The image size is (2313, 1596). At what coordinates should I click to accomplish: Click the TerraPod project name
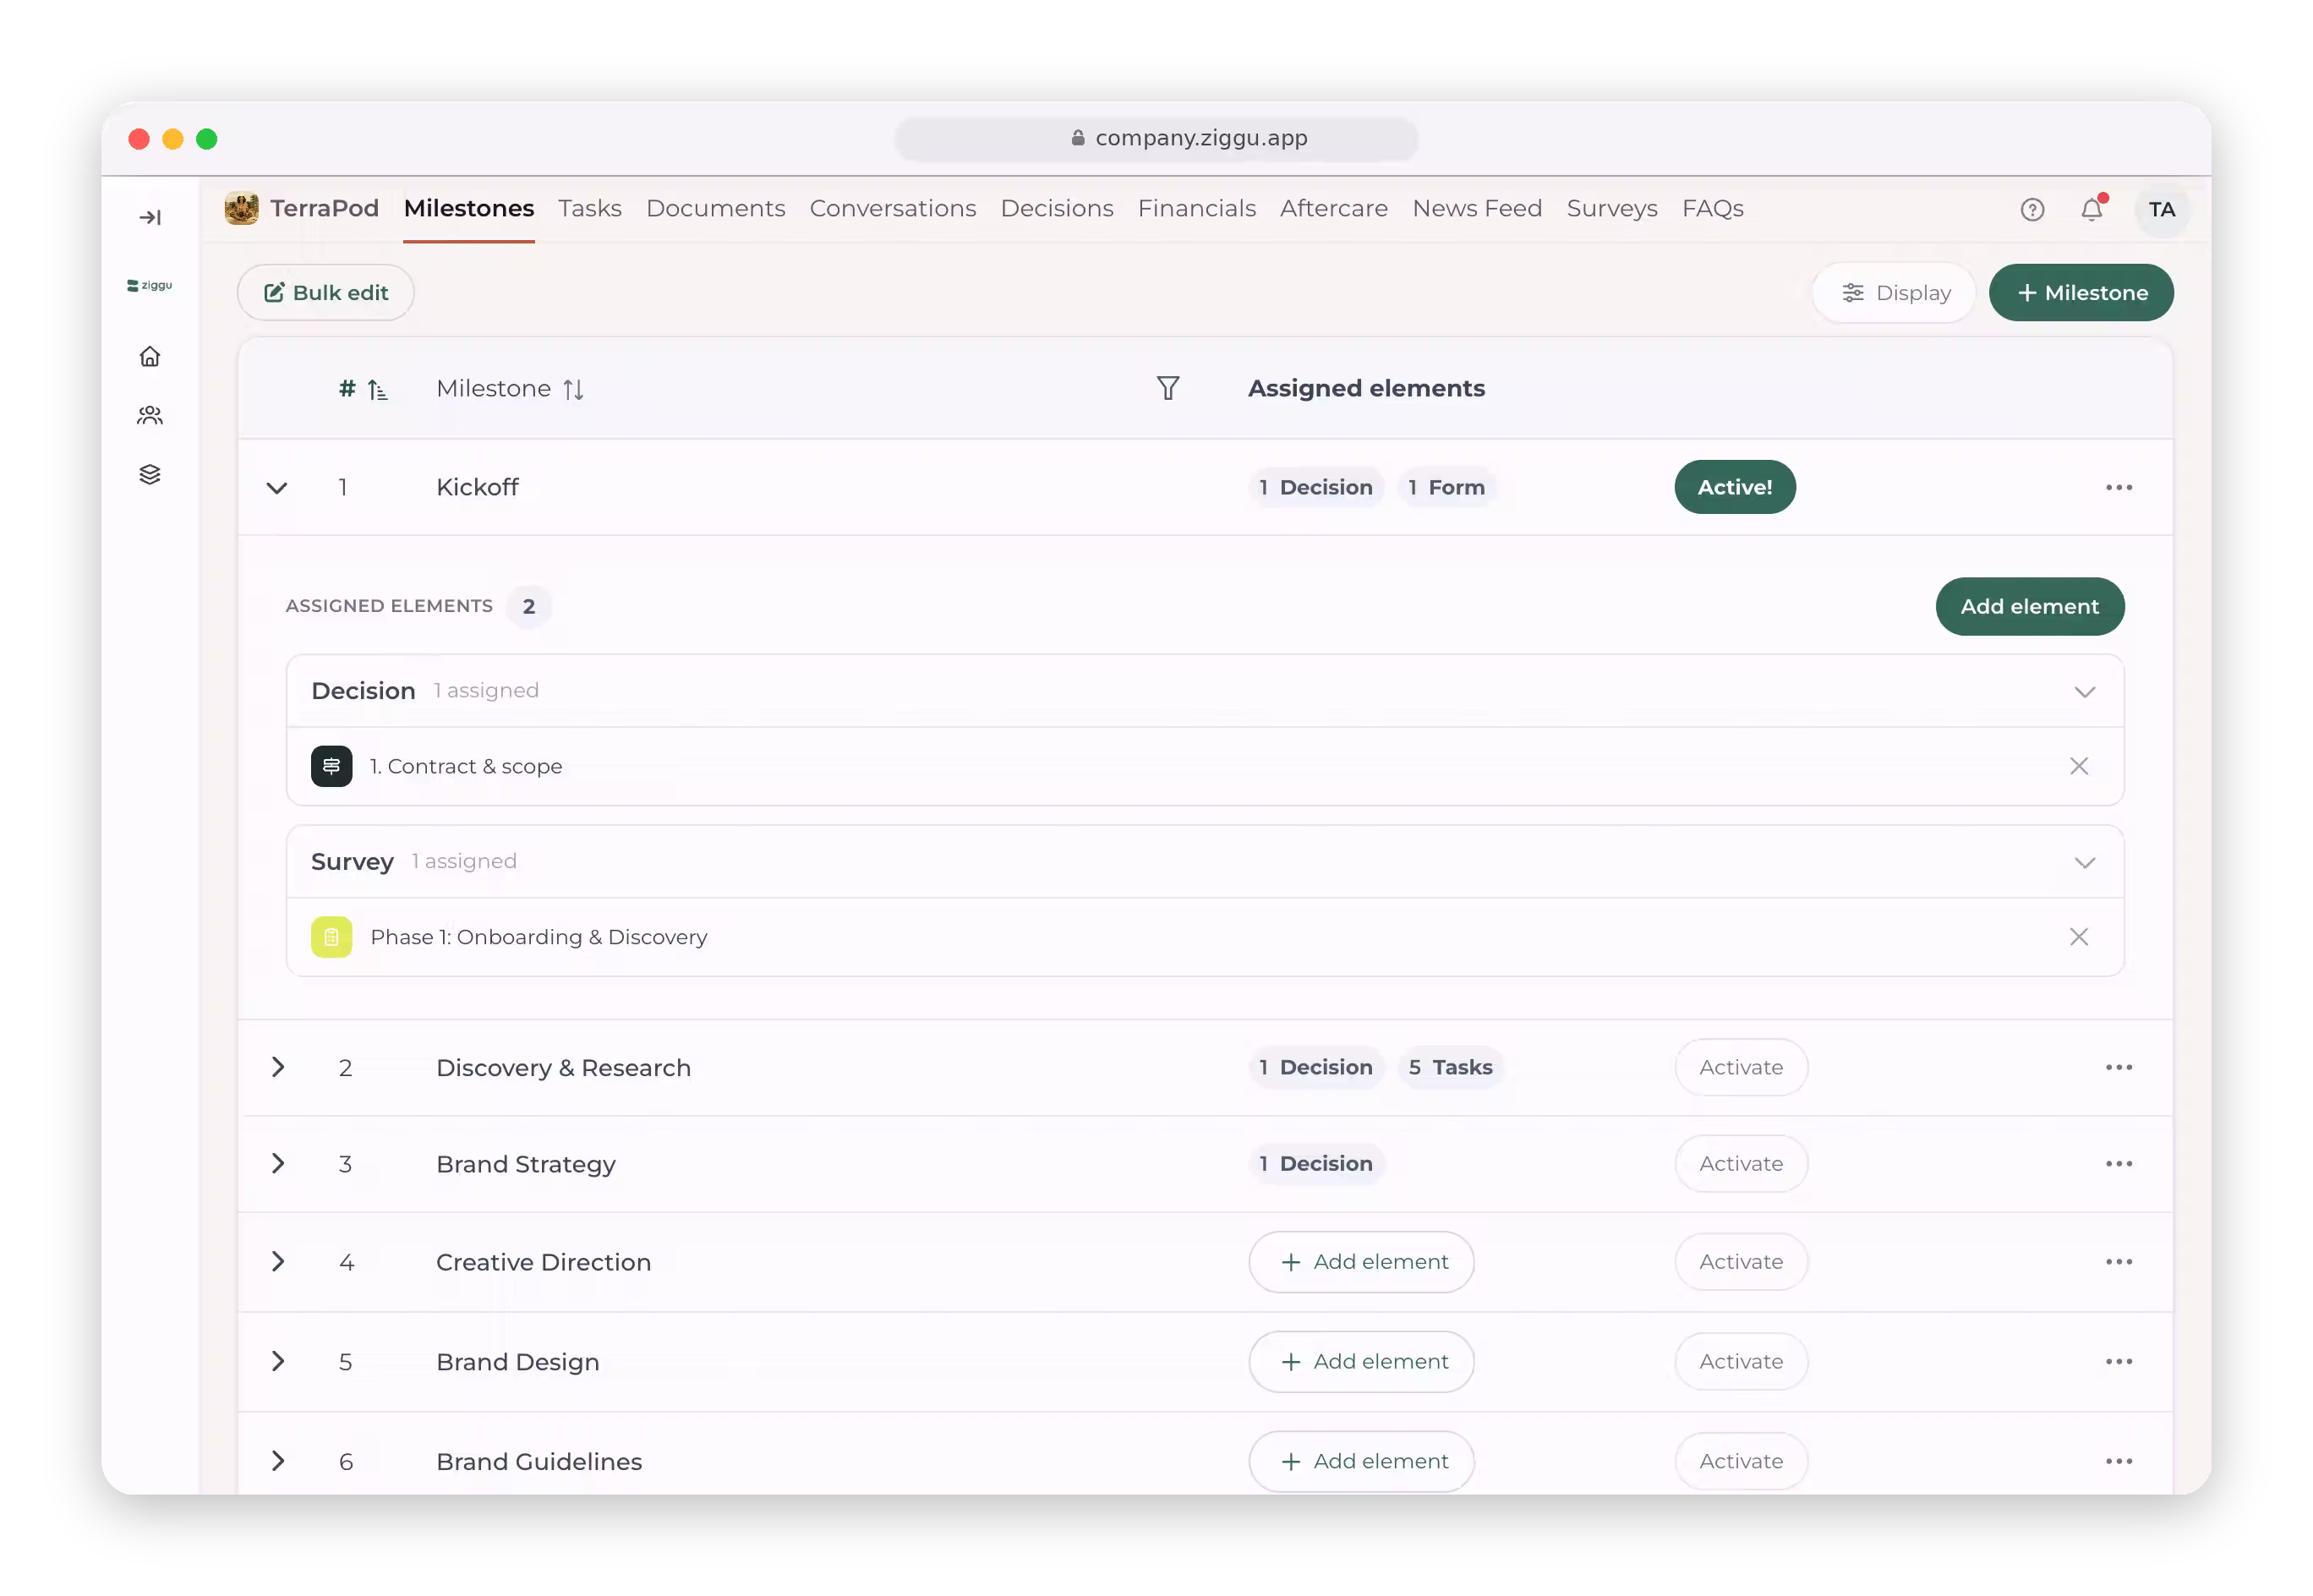pyautogui.click(x=324, y=208)
